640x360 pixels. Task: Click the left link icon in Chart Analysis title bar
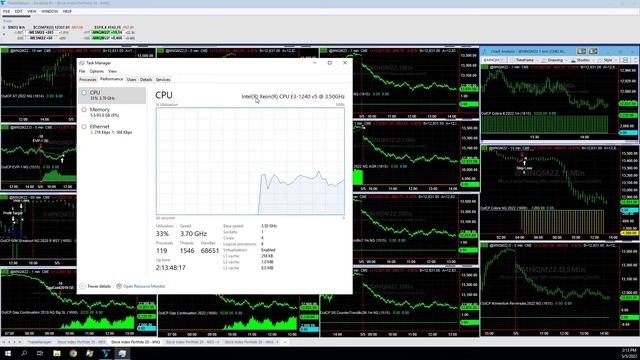[581, 51]
